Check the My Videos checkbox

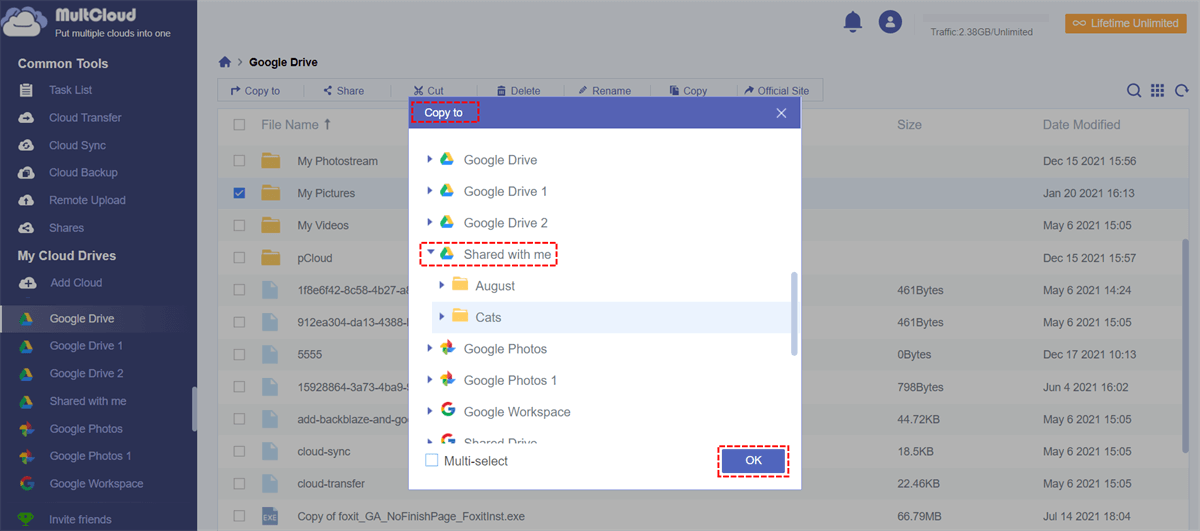tap(239, 225)
